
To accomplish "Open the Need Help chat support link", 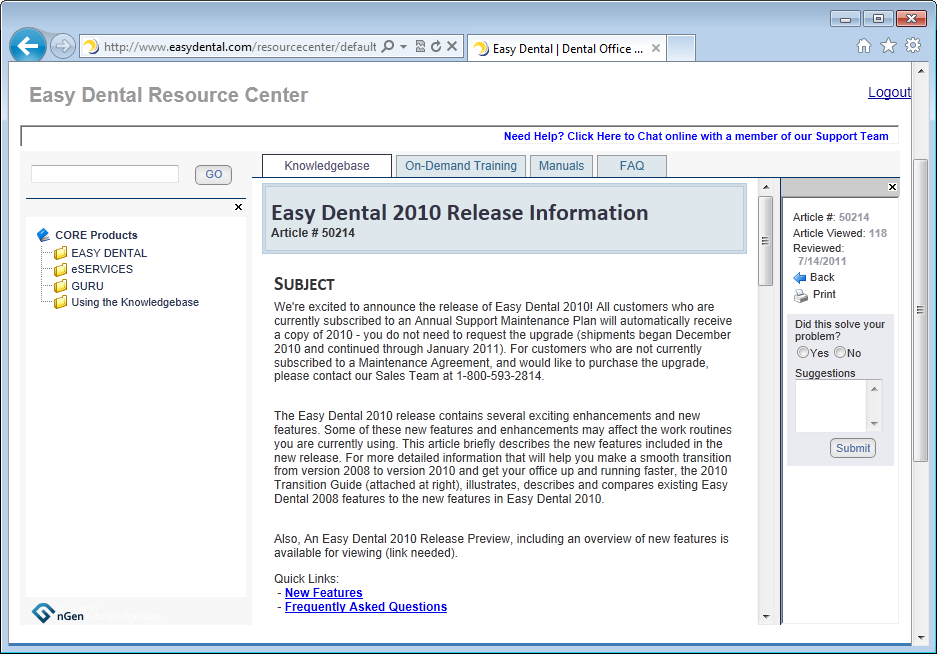I will click(x=696, y=136).
